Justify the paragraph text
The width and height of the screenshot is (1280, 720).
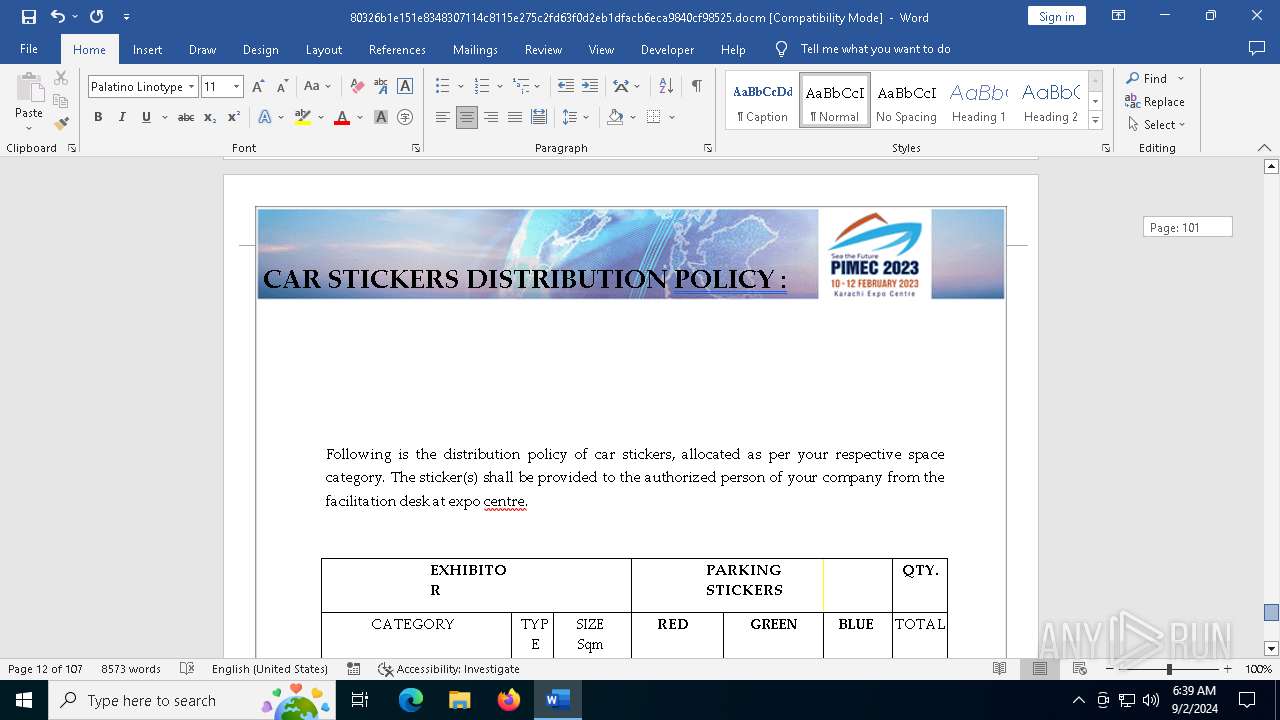[x=515, y=117]
